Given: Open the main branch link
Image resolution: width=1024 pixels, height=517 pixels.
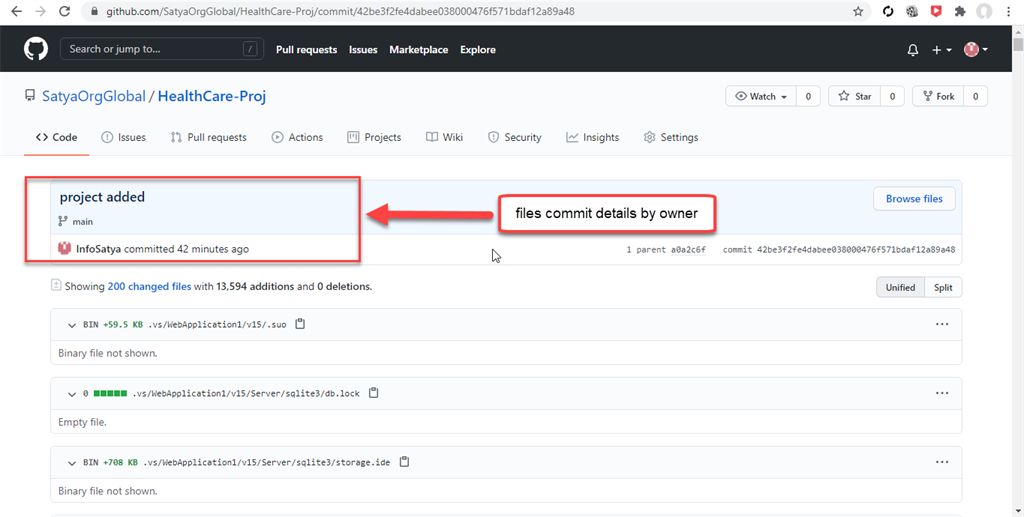Looking at the screenshot, I should click(x=82, y=221).
